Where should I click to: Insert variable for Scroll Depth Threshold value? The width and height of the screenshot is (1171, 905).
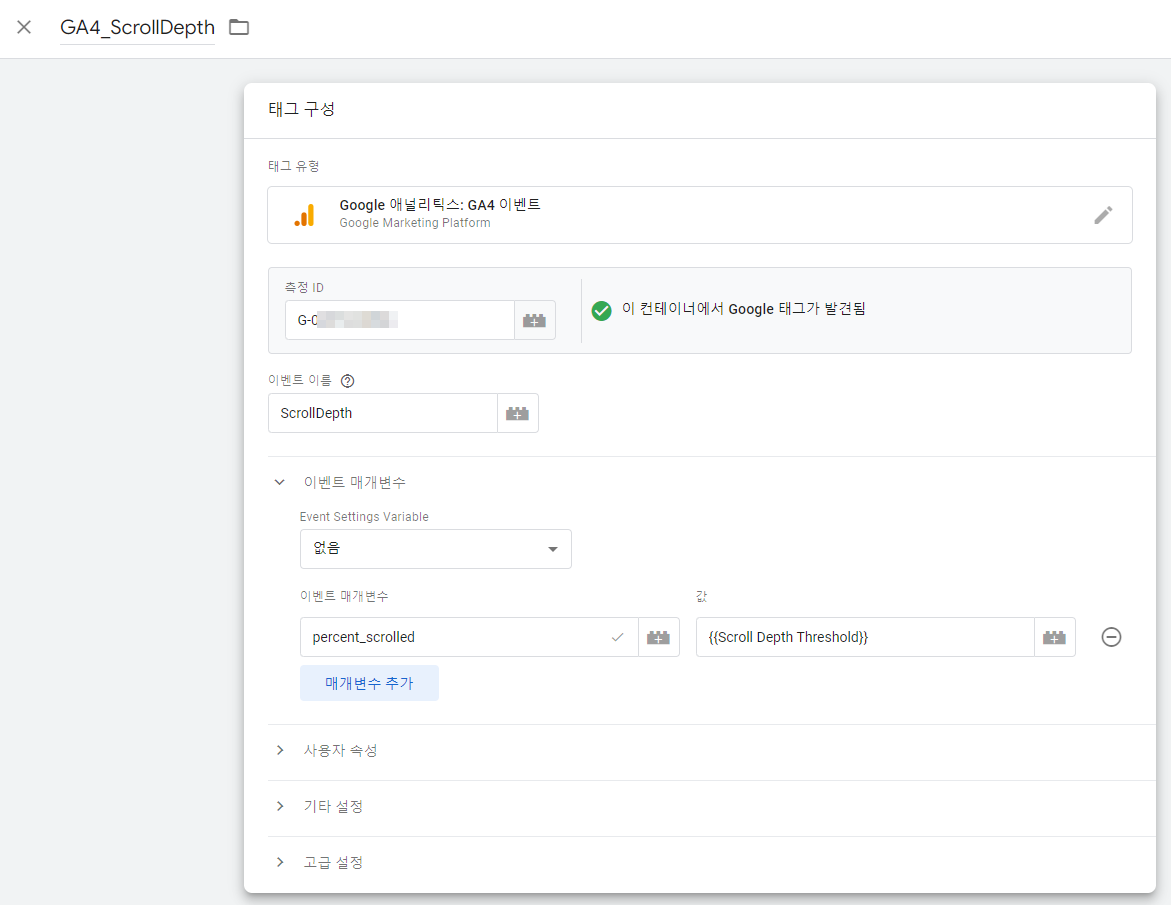coord(1054,637)
